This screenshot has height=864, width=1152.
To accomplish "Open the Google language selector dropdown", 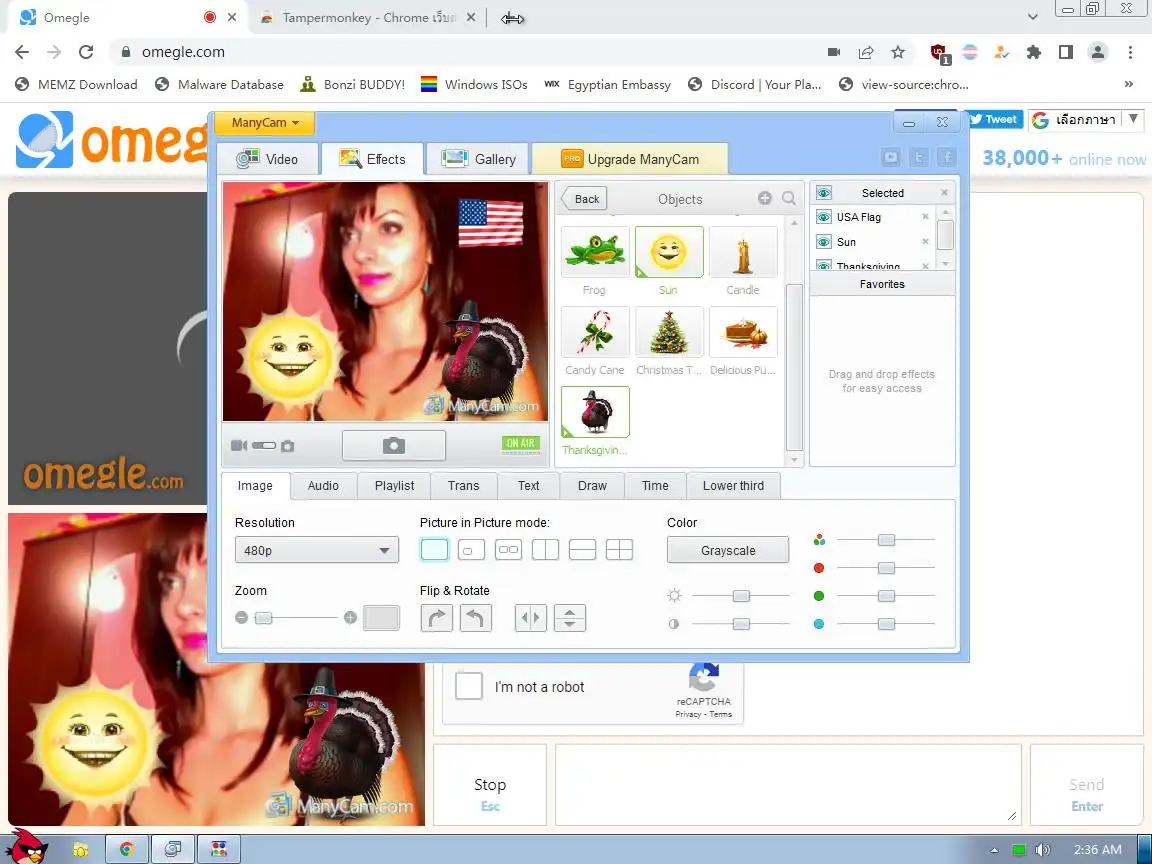I will click(1087, 119).
